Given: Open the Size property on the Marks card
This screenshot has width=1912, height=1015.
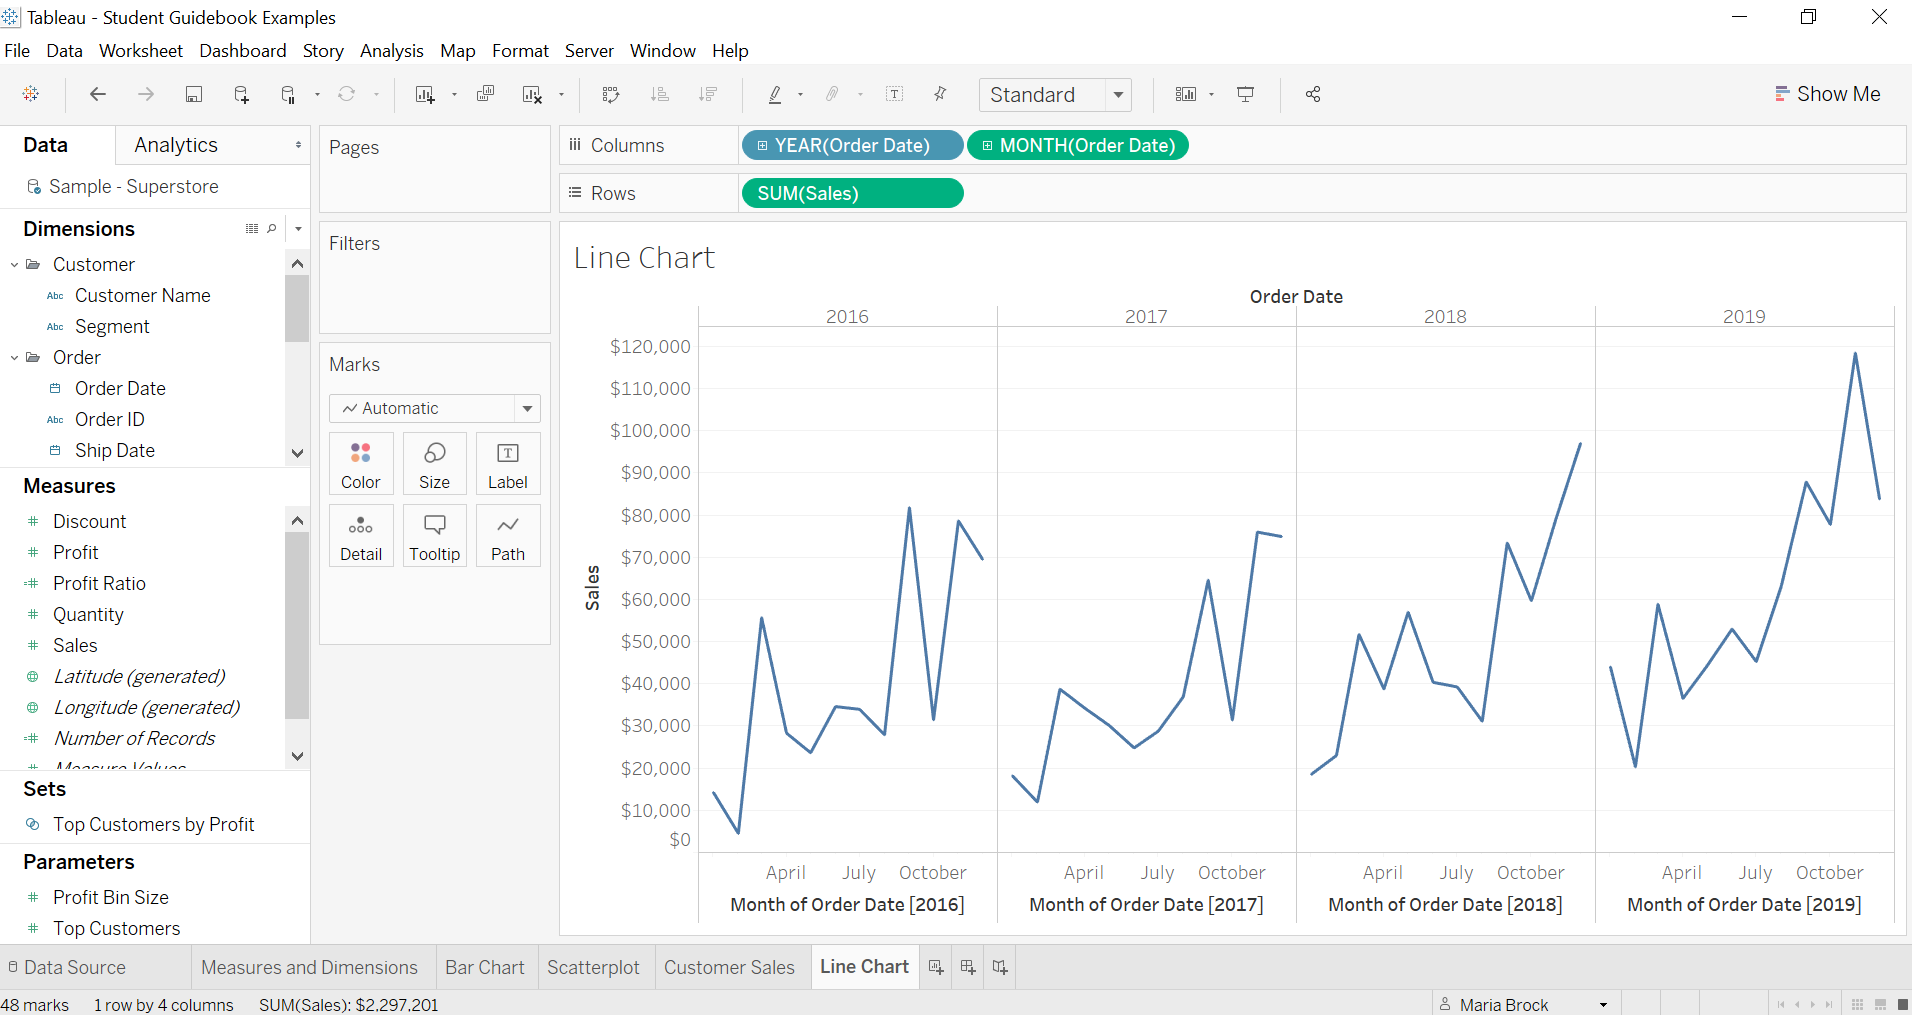Looking at the screenshot, I should (434, 463).
